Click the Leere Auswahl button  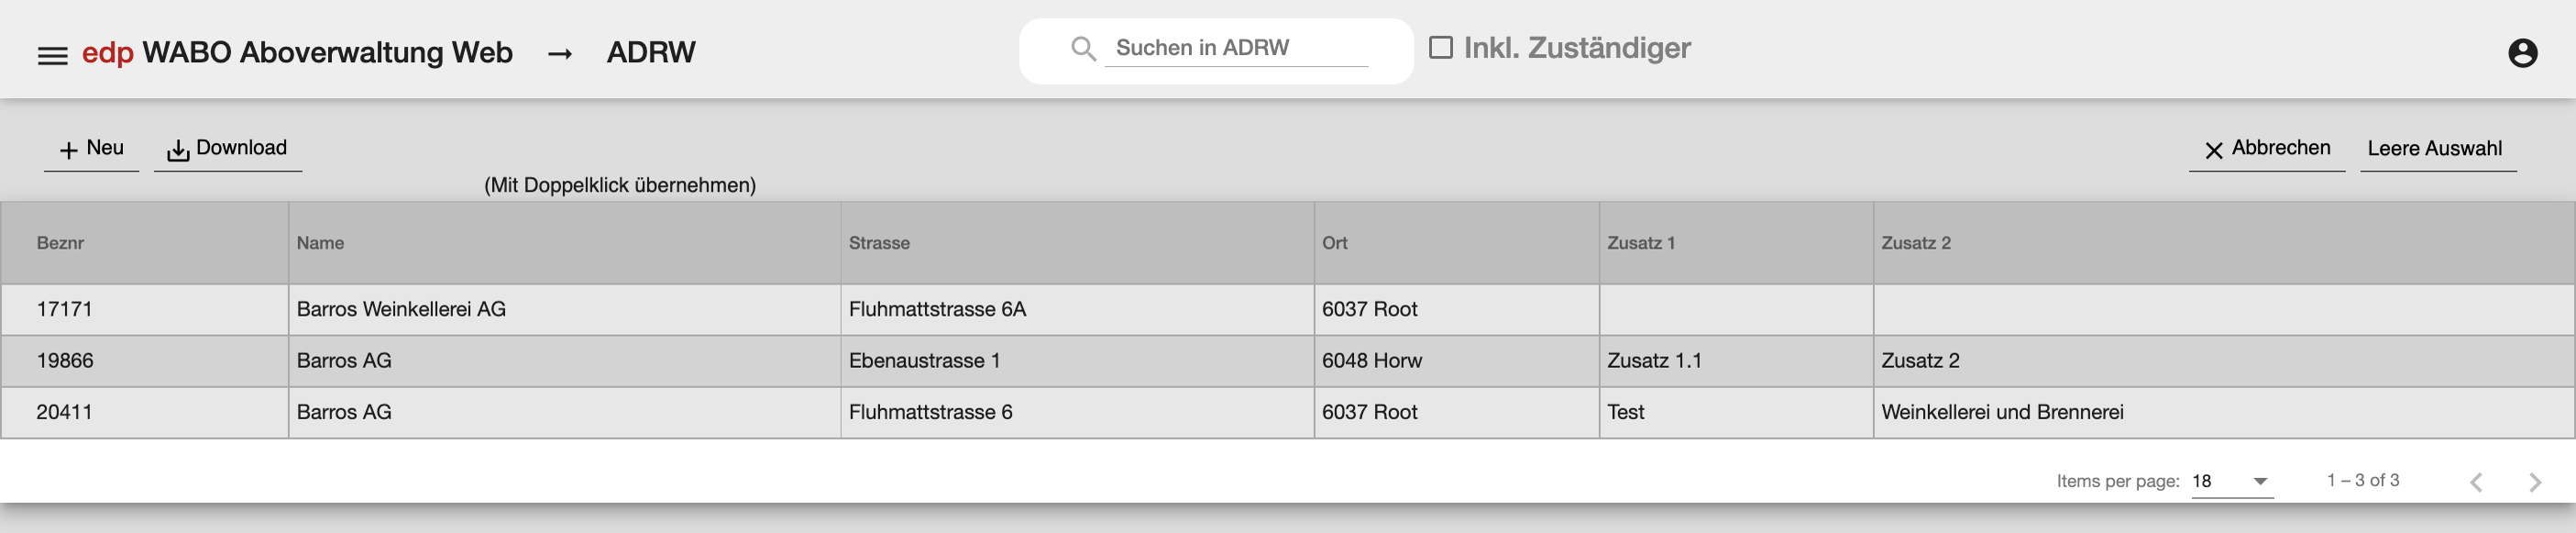point(2437,147)
